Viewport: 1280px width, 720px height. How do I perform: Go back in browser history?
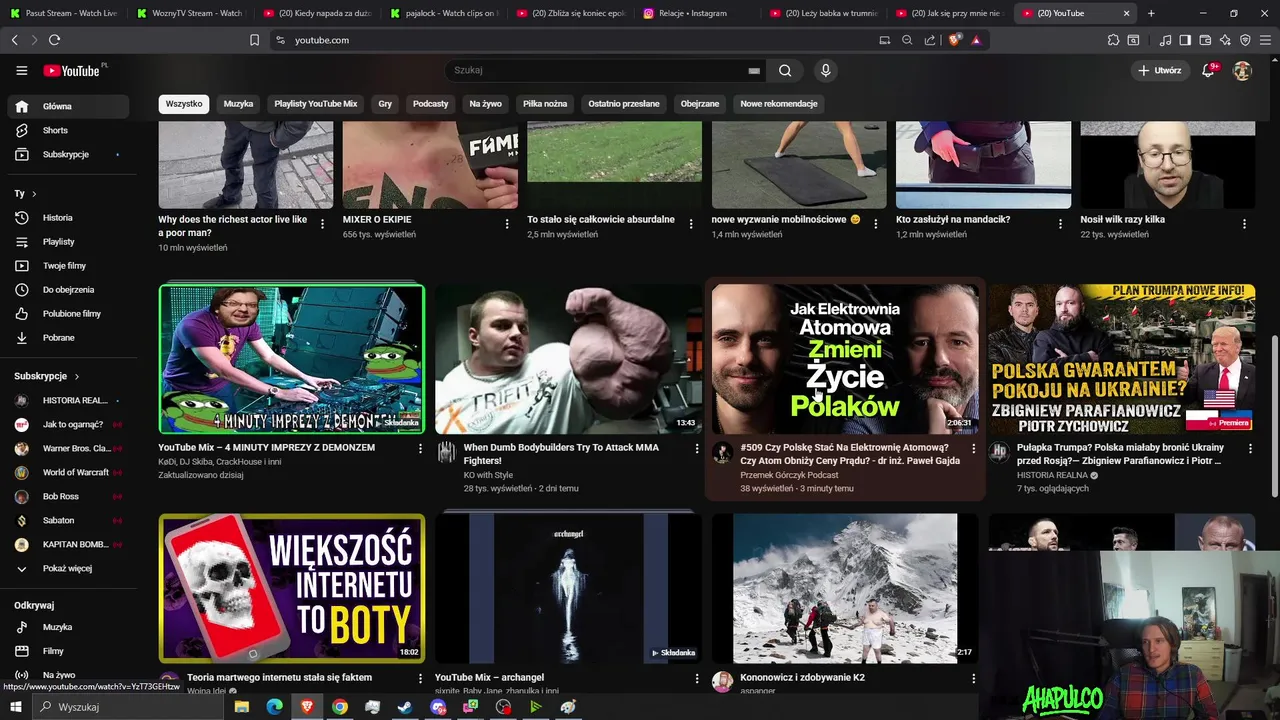click(14, 40)
